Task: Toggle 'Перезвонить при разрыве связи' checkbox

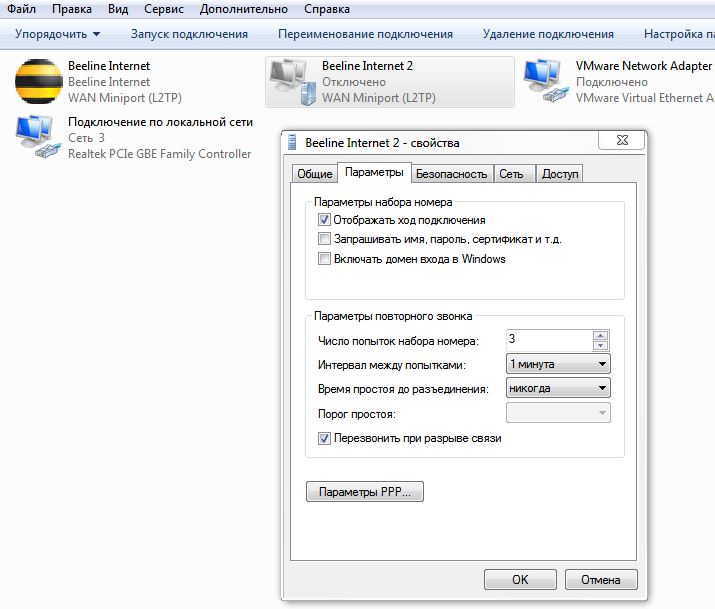Action: [324, 439]
